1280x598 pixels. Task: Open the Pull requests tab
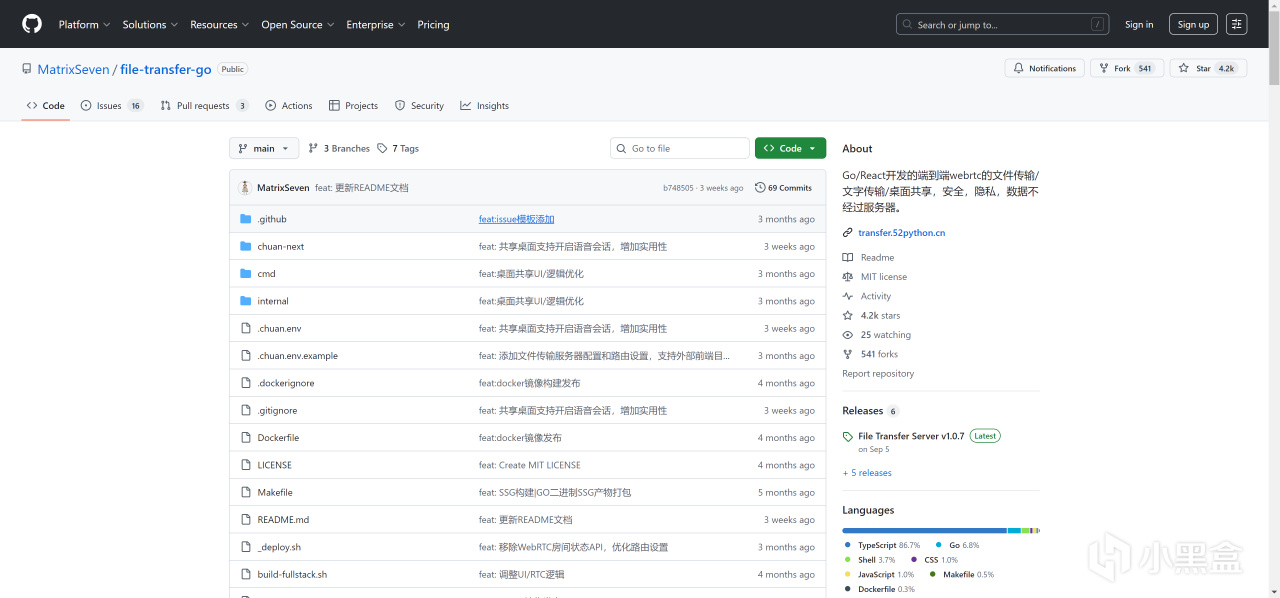pyautogui.click(x=204, y=105)
